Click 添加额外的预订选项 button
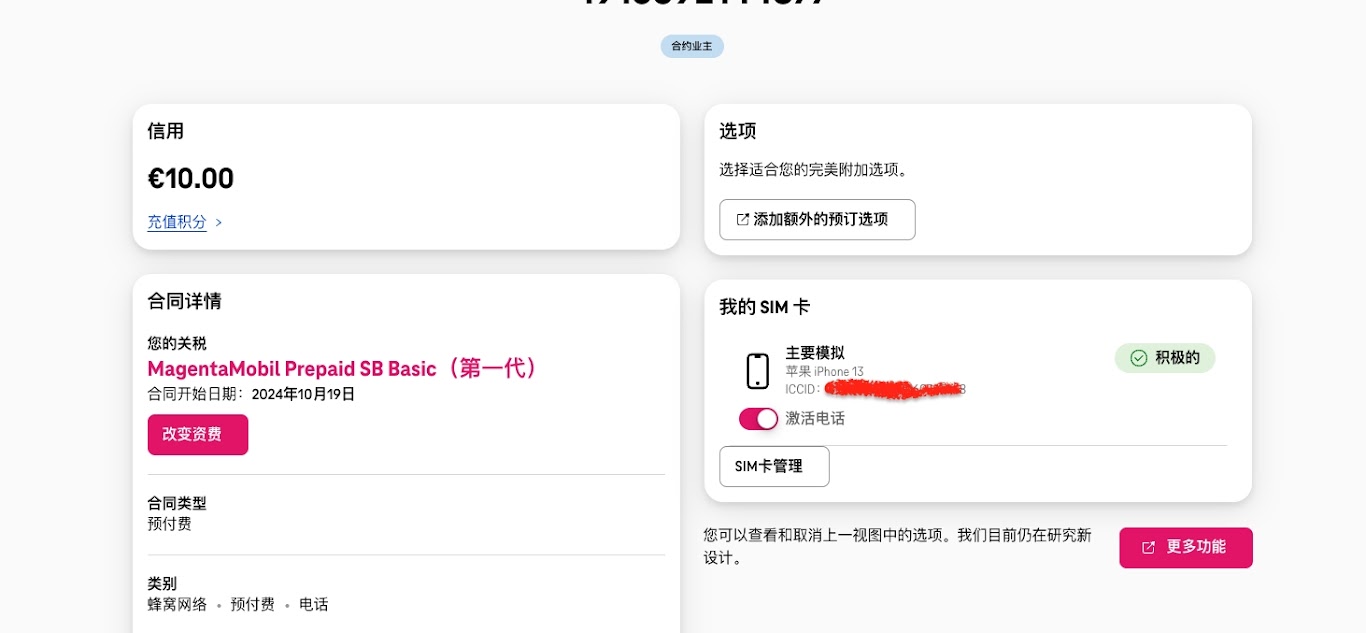This screenshot has width=1366, height=633. pos(817,219)
